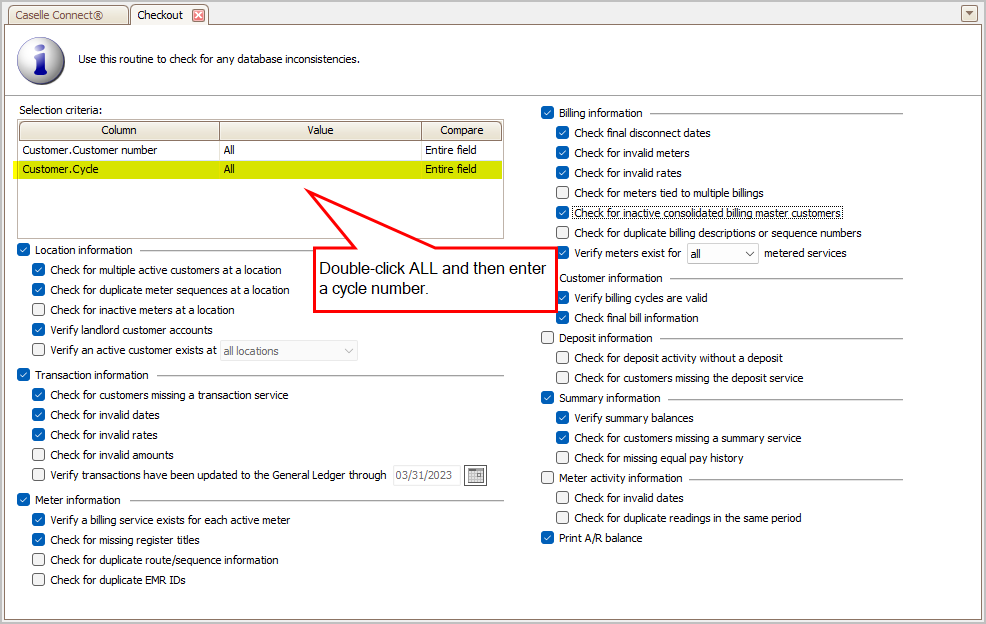Select the Customer.Cycle row
This screenshot has width=986, height=624.
tap(260, 169)
